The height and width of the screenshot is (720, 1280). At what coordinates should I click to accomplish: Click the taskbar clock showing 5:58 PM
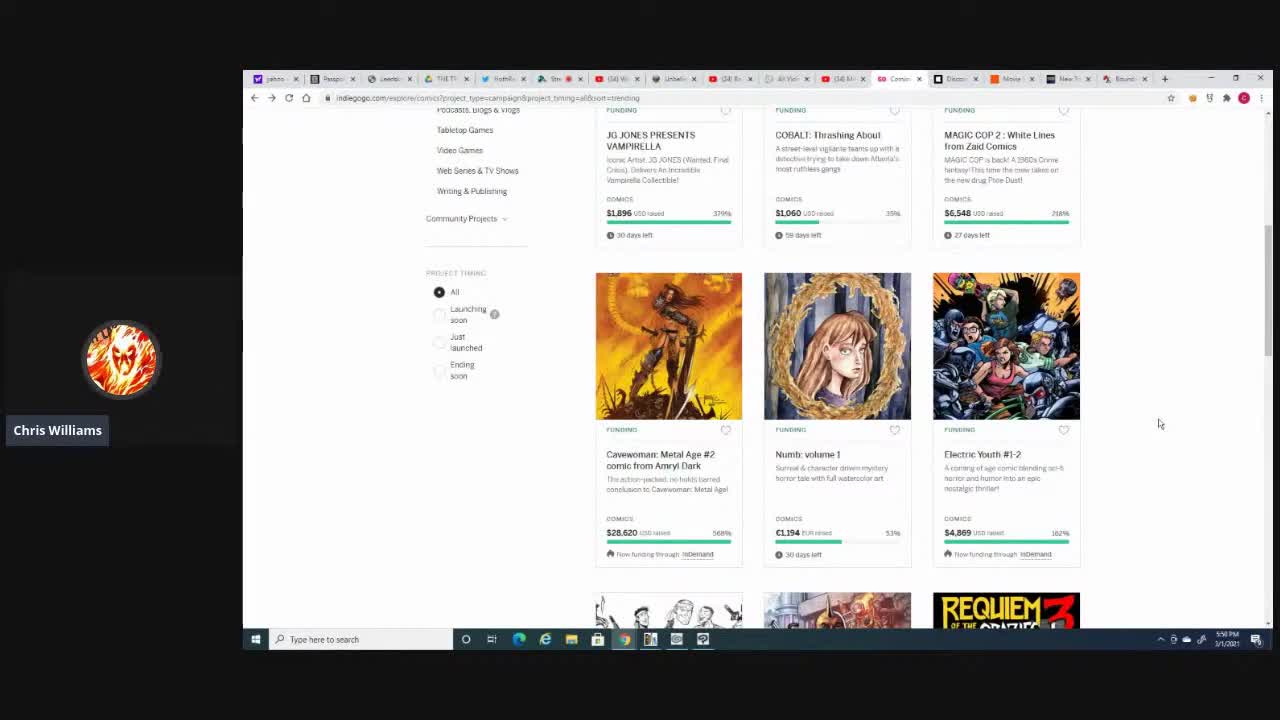tap(1226, 640)
